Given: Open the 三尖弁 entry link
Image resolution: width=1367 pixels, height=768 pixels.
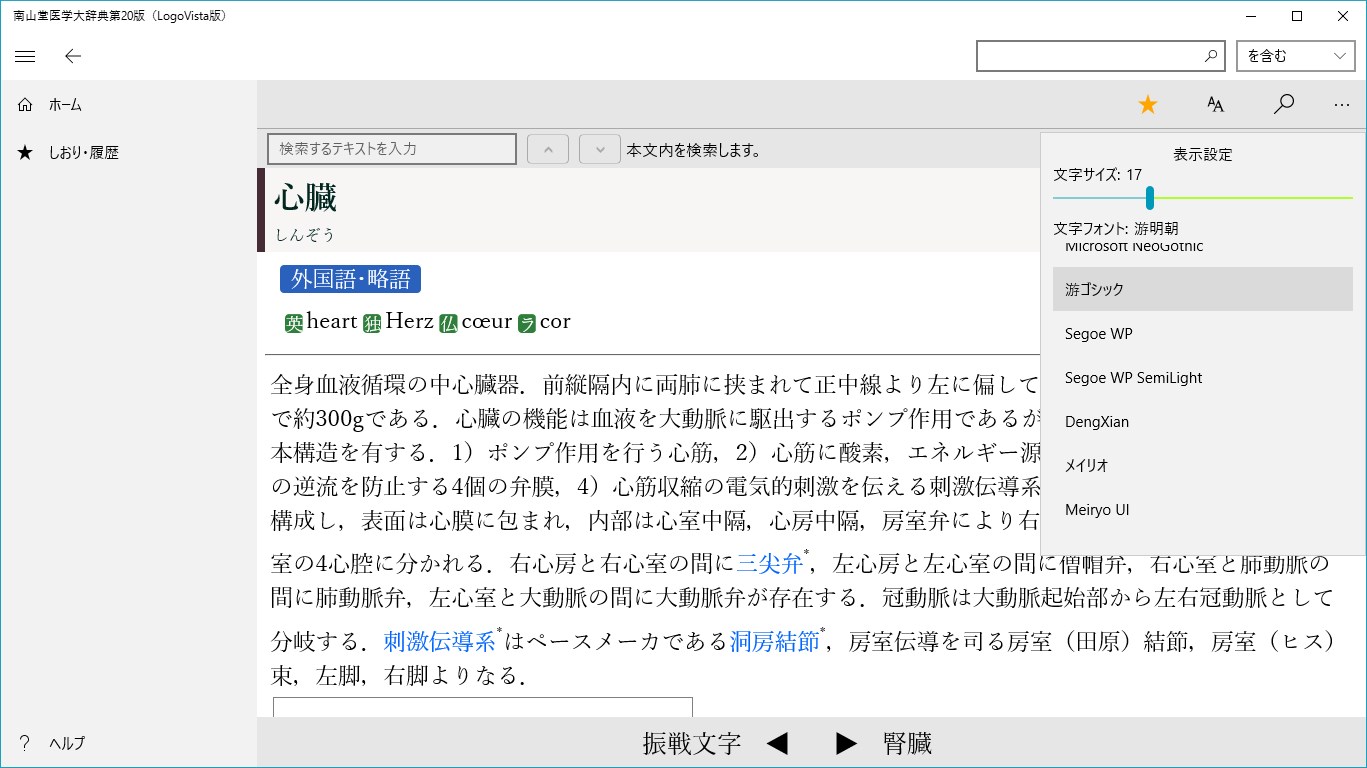Looking at the screenshot, I should coord(769,564).
